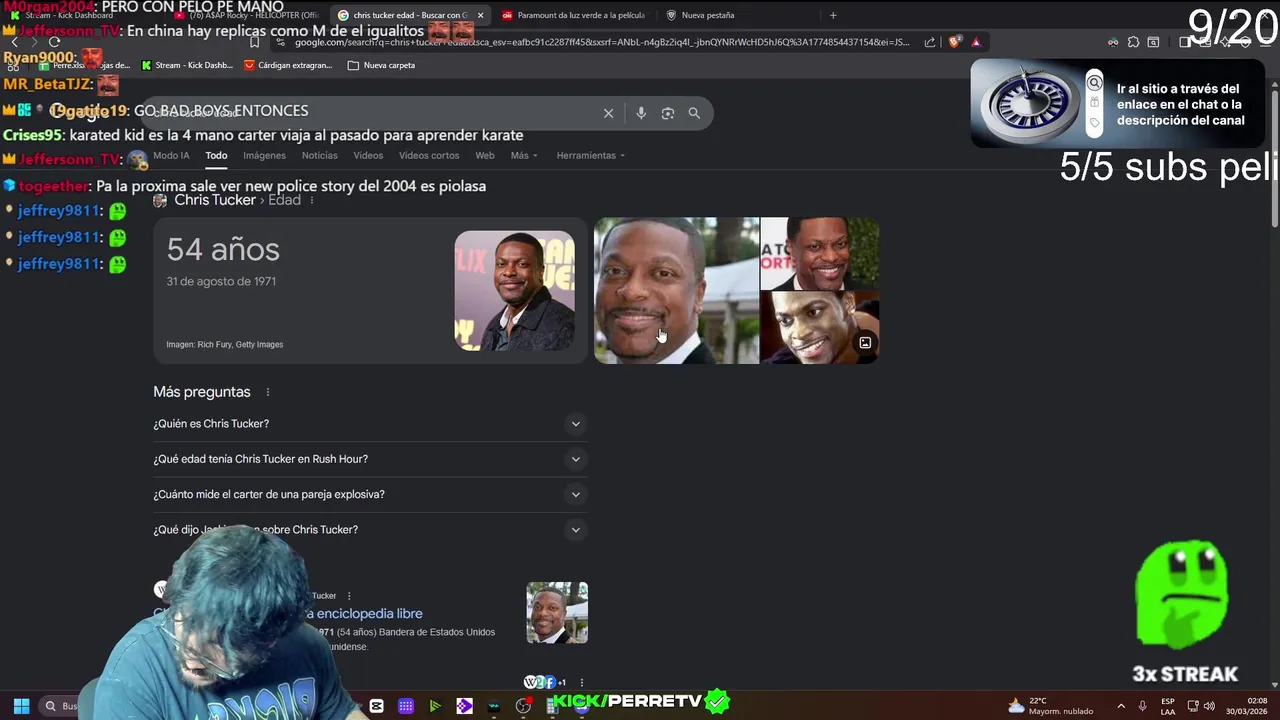Select the Web search filter
The image size is (1280, 720).
click(x=485, y=155)
